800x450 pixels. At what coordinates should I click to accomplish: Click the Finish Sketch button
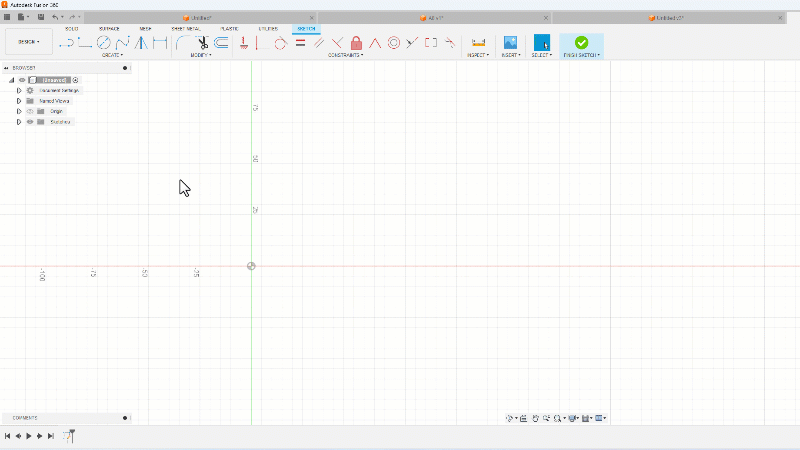tap(581, 45)
